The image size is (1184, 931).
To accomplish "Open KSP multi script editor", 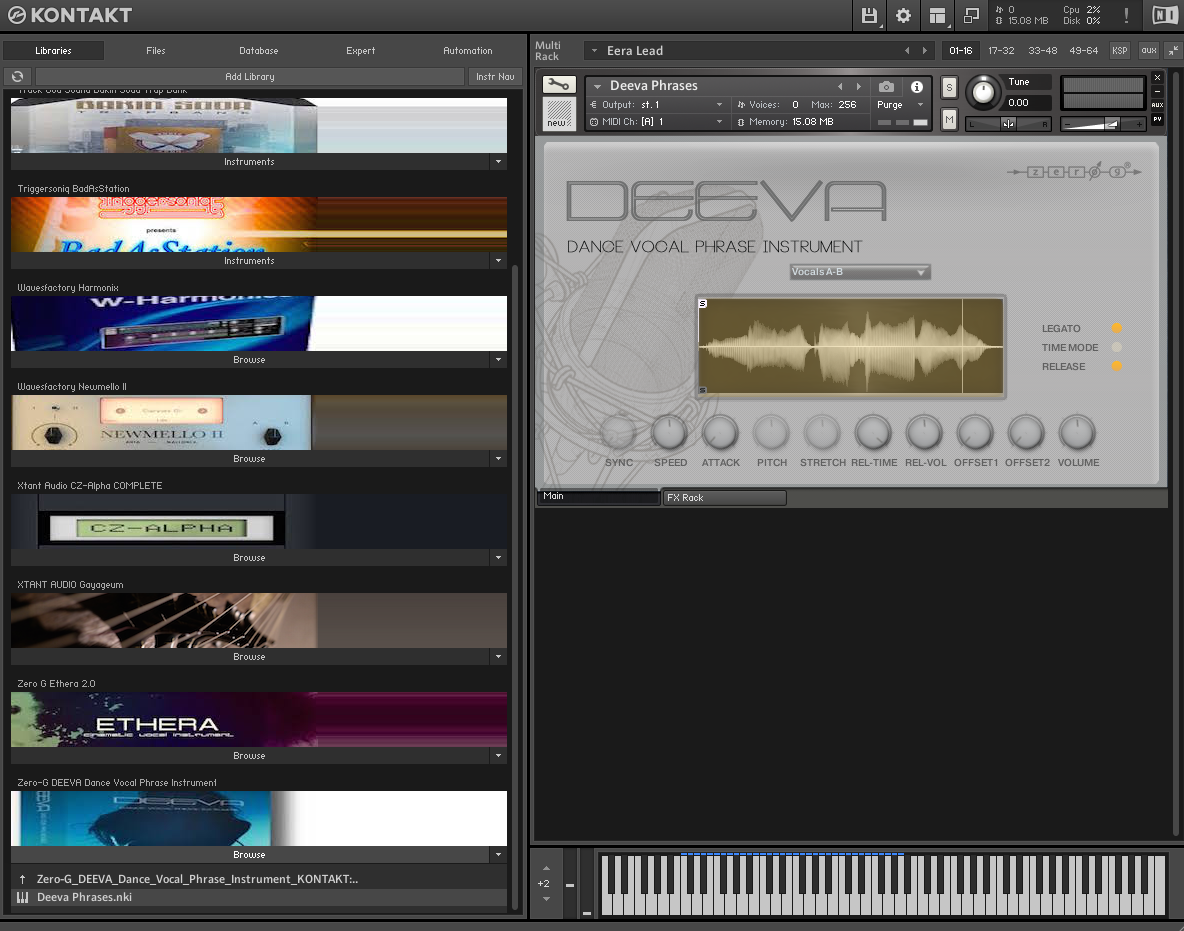I will tap(1119, 51).
